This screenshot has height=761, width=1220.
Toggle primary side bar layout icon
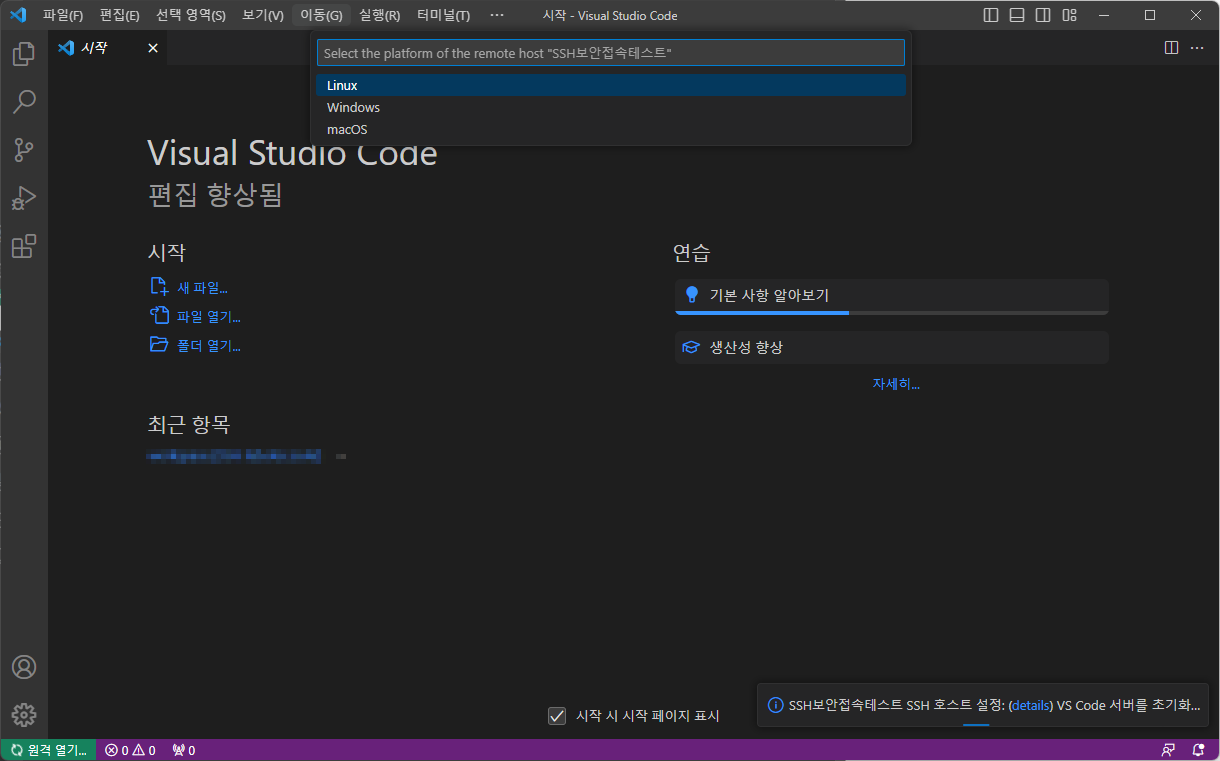(x=991, y=15)
